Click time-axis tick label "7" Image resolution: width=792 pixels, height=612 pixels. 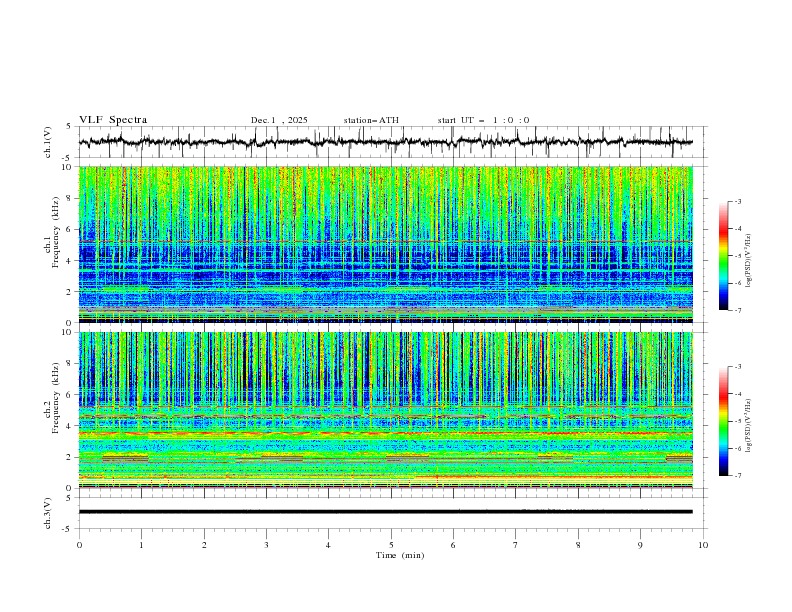click(x=516, y=545)
